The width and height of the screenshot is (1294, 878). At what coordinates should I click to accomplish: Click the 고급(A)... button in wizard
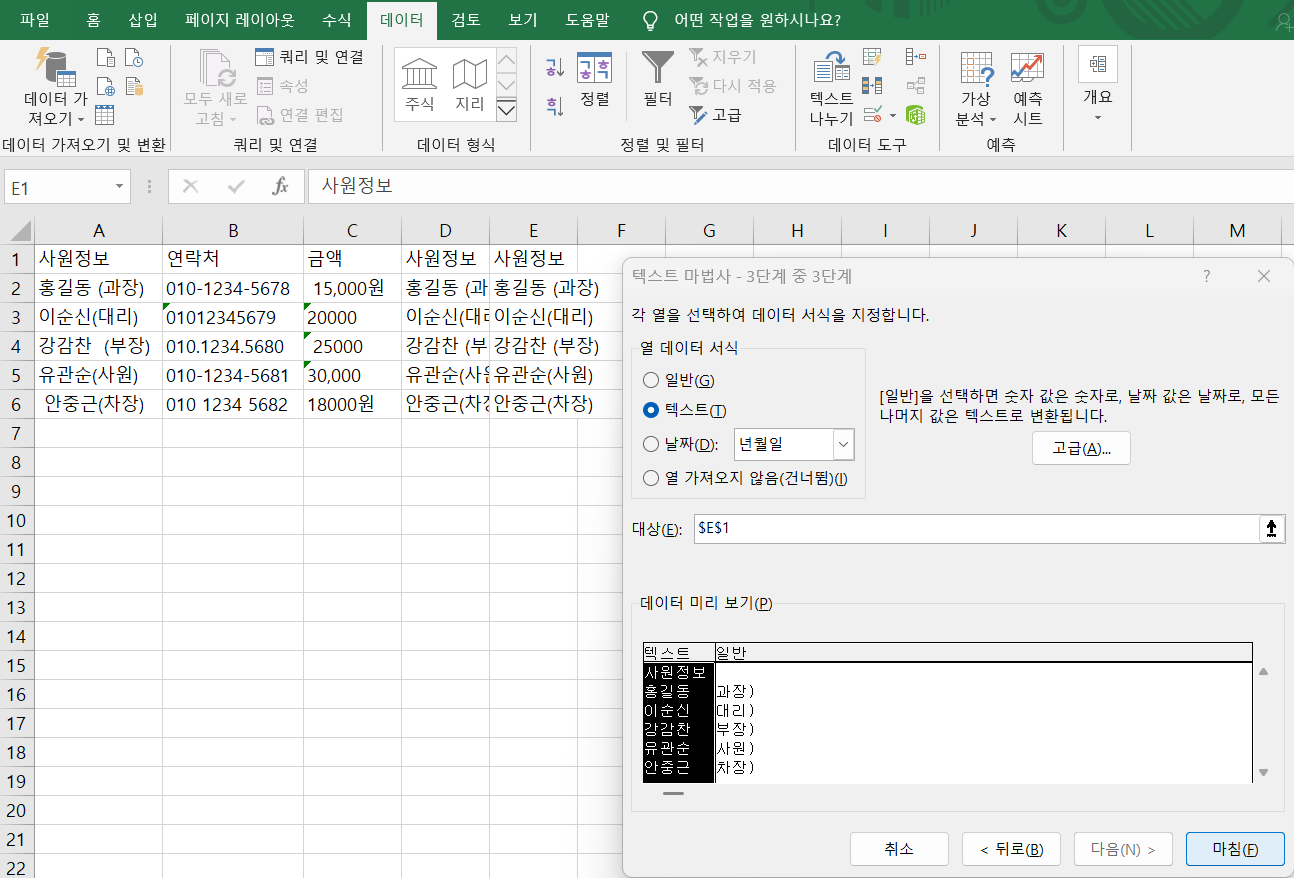(x=1081, y=448)
